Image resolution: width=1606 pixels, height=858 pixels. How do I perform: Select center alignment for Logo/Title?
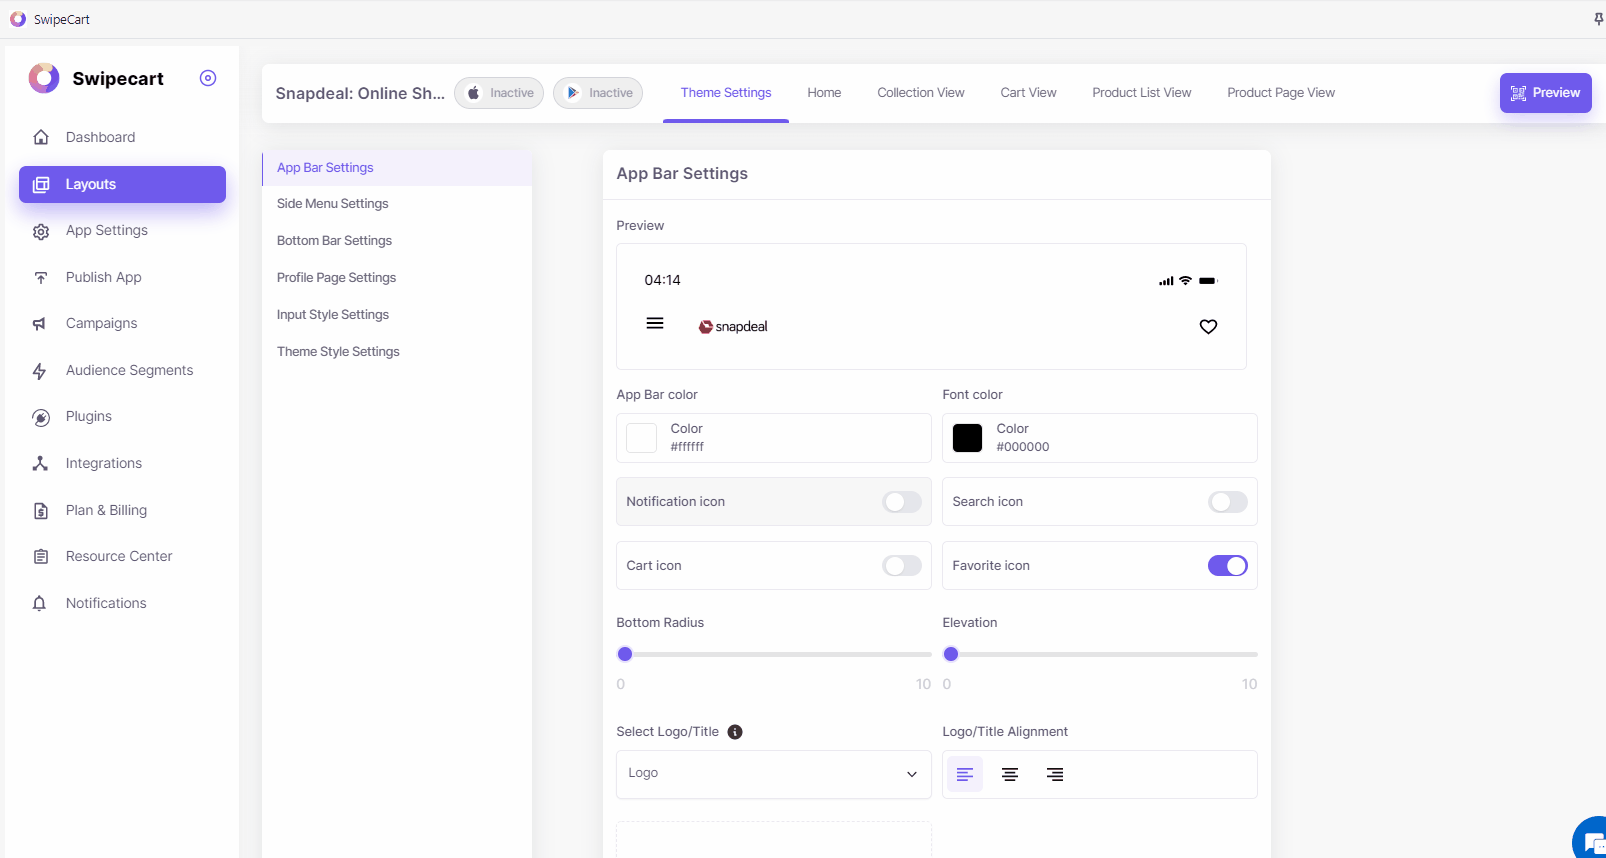[x=1010, y=775]
